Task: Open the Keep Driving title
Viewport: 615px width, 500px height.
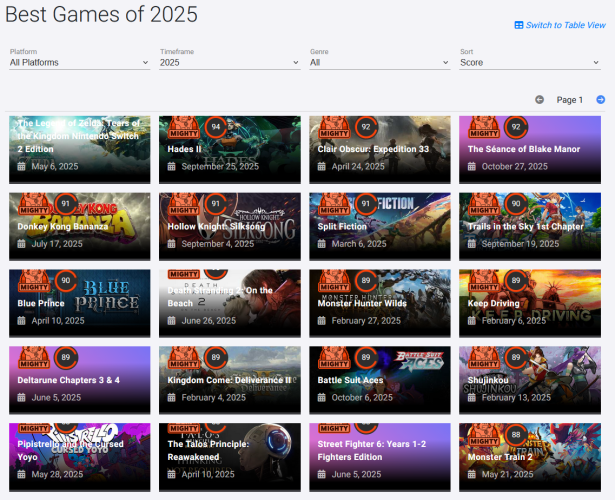Action: (x=493, y=303)
